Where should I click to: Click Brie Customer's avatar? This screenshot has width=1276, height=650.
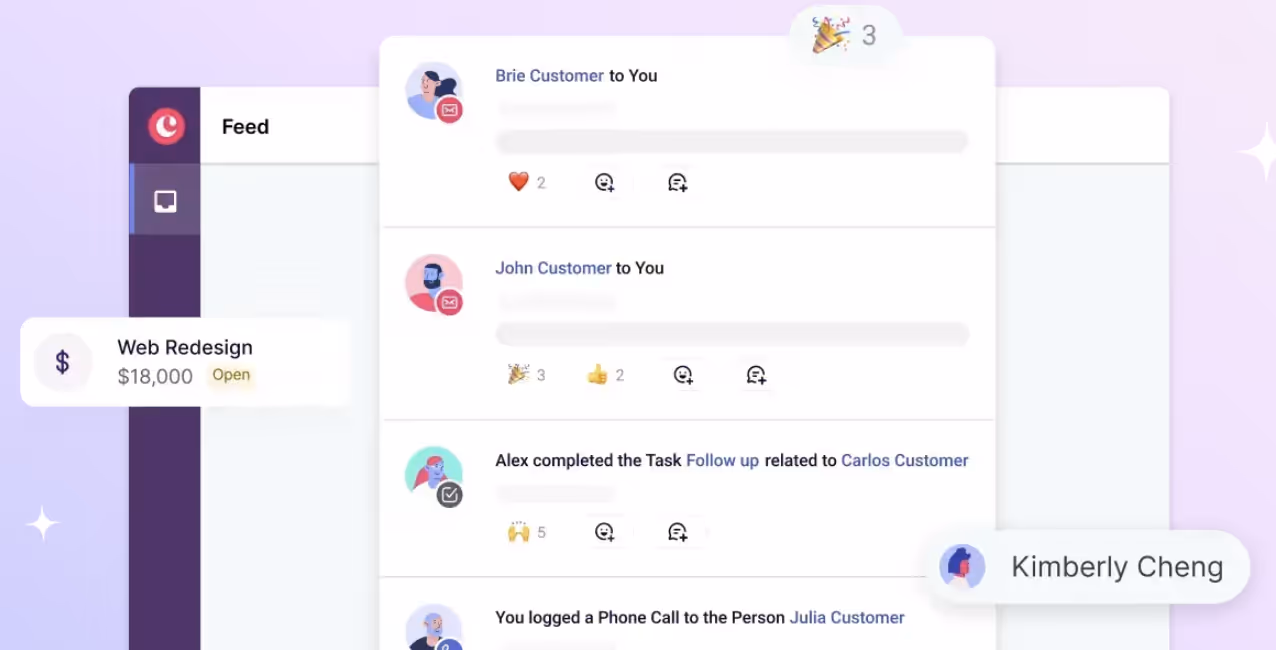tap(434, 91)
